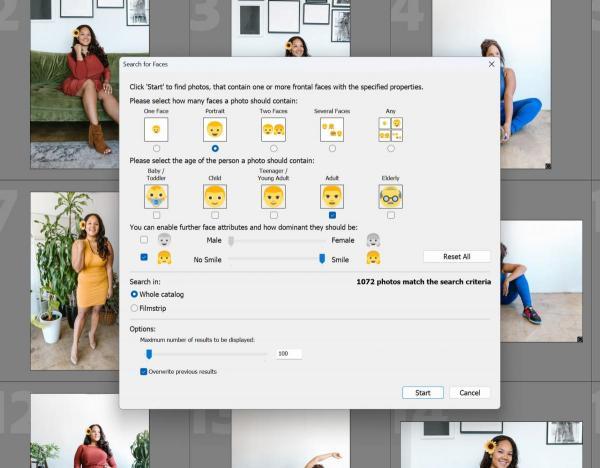Choose the Teenager / Young Adult icon
The width and height of the screenshot is (600, 468).
[x=273, y=196]
